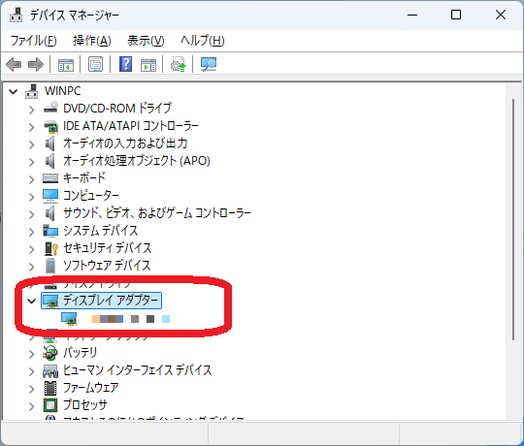Expand システム デバイス category

pyautogui.click(x=31, y=231)
